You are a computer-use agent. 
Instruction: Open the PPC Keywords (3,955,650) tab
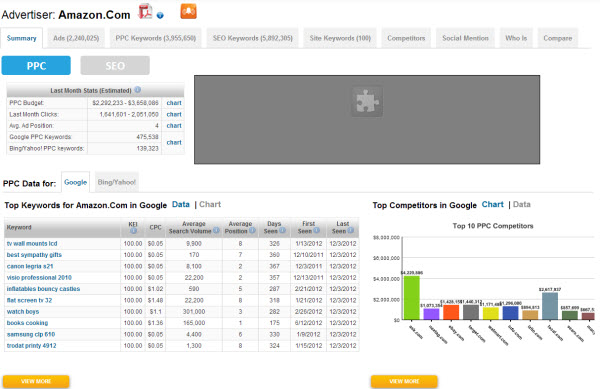pos(155,38)
